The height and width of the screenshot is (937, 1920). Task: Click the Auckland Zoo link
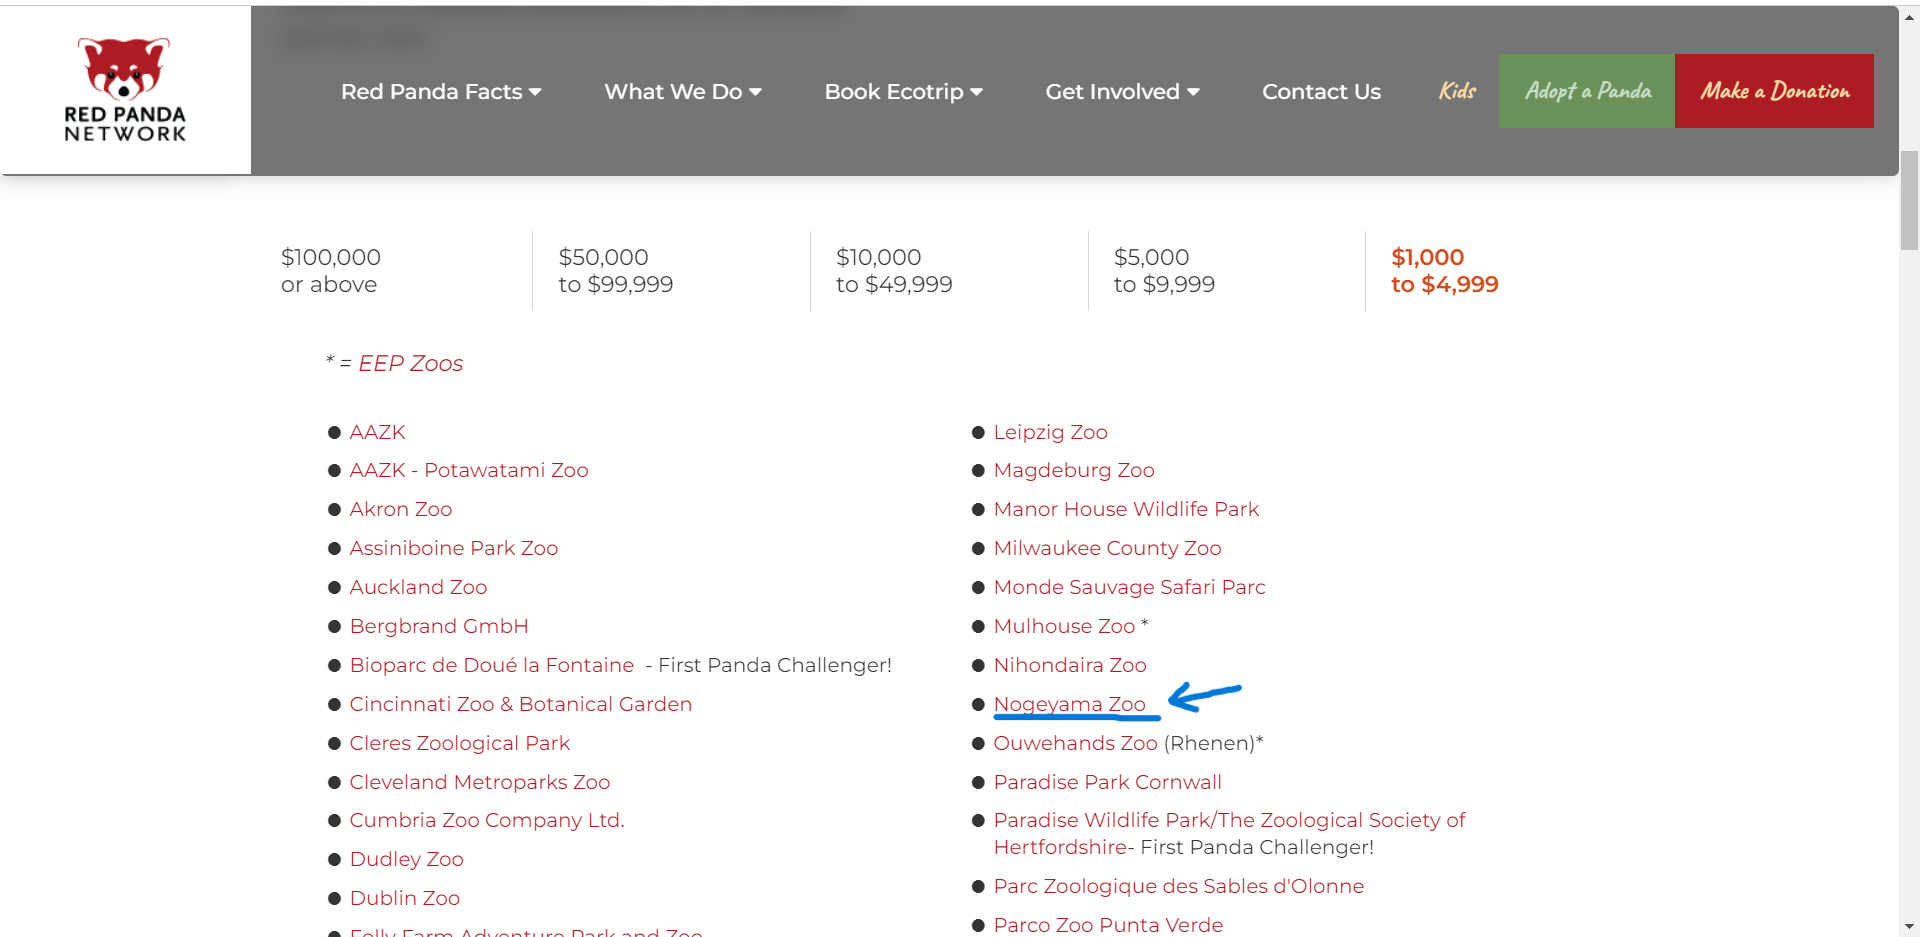click(x=418, y=588)
